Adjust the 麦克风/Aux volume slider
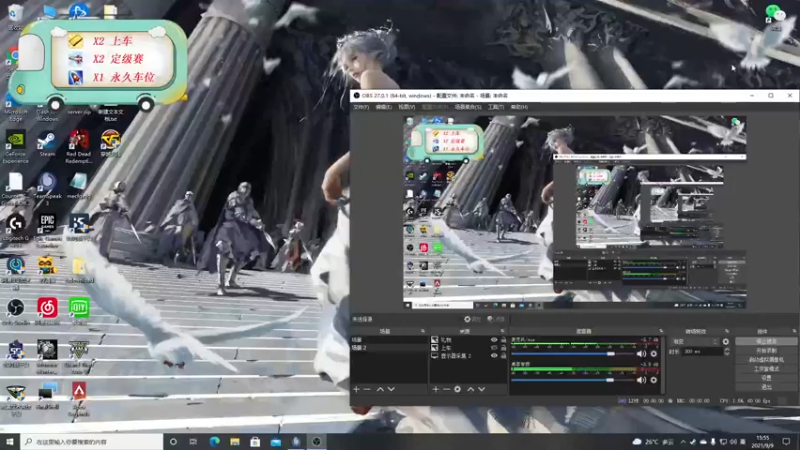This screenshot has height=450, width=800. coord(571,354)
